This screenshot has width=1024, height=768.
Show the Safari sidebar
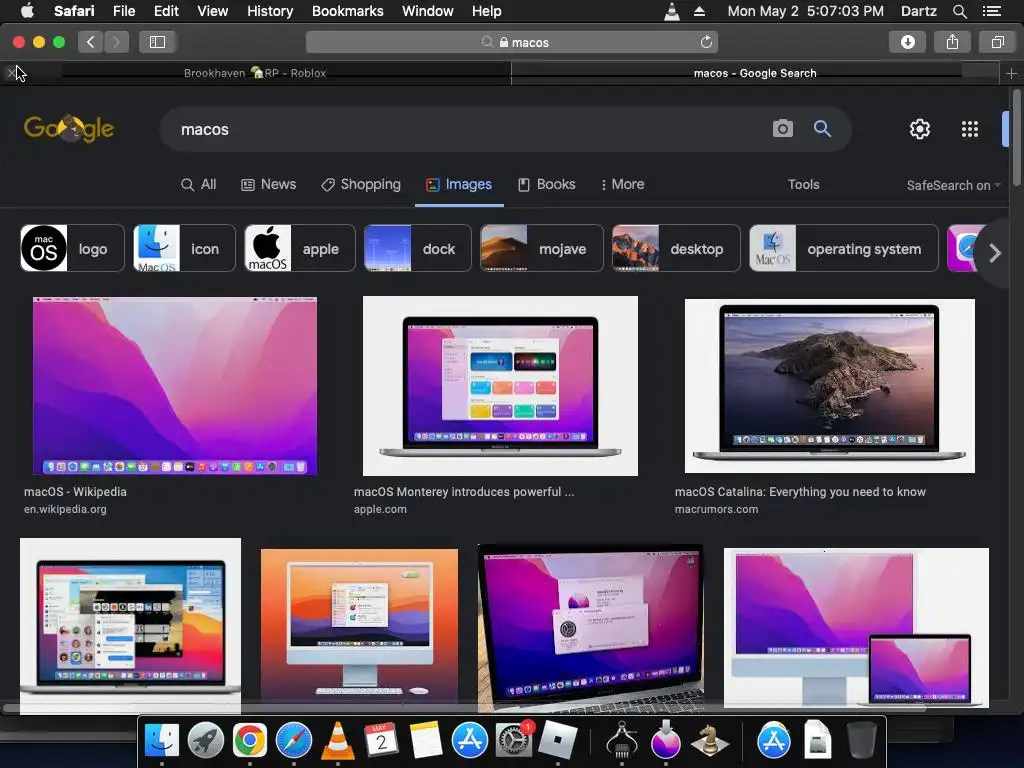point(157,42)
